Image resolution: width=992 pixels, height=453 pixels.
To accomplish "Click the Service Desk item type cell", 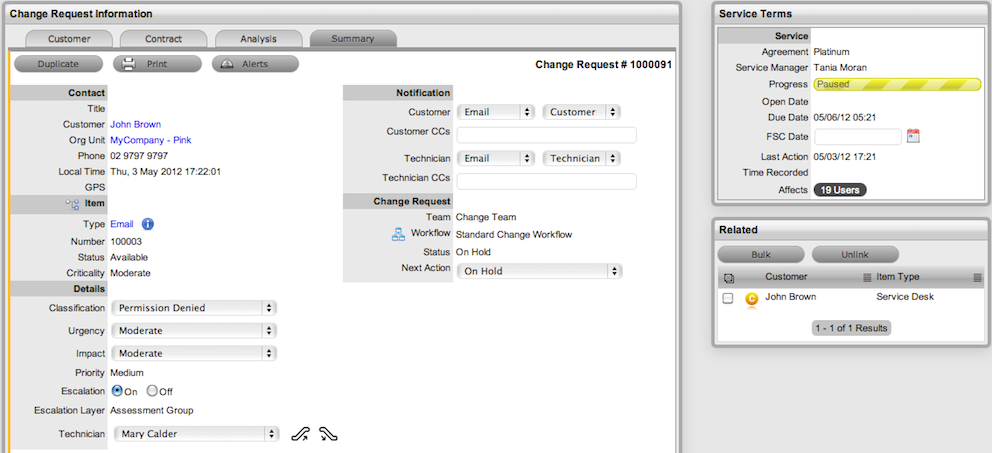I will click(905, 296).
